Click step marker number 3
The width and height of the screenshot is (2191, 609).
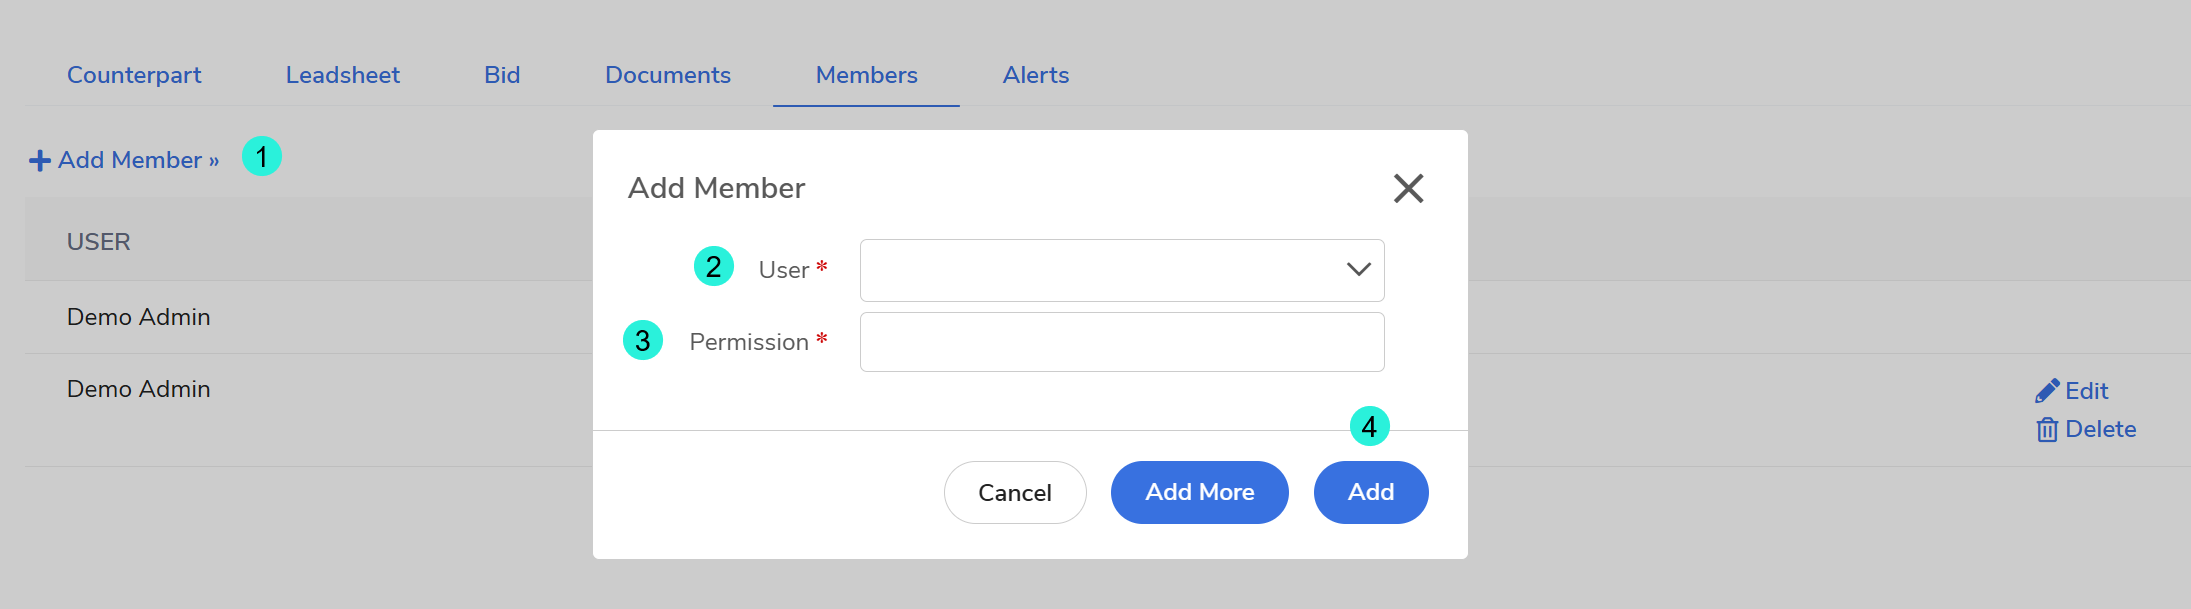[643, 341]
